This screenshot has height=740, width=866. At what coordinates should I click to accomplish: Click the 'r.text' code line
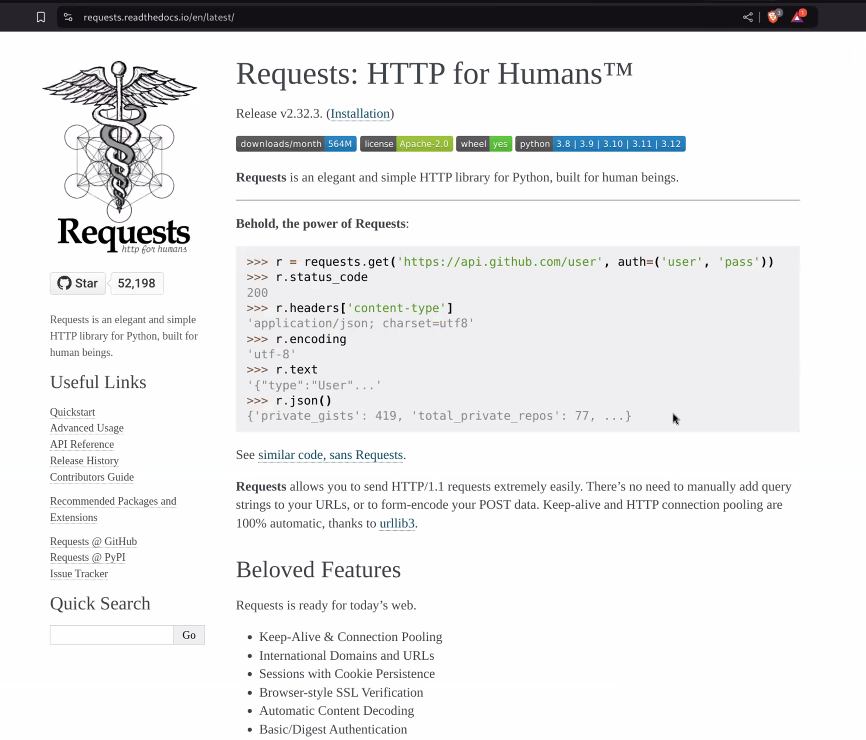282,370
